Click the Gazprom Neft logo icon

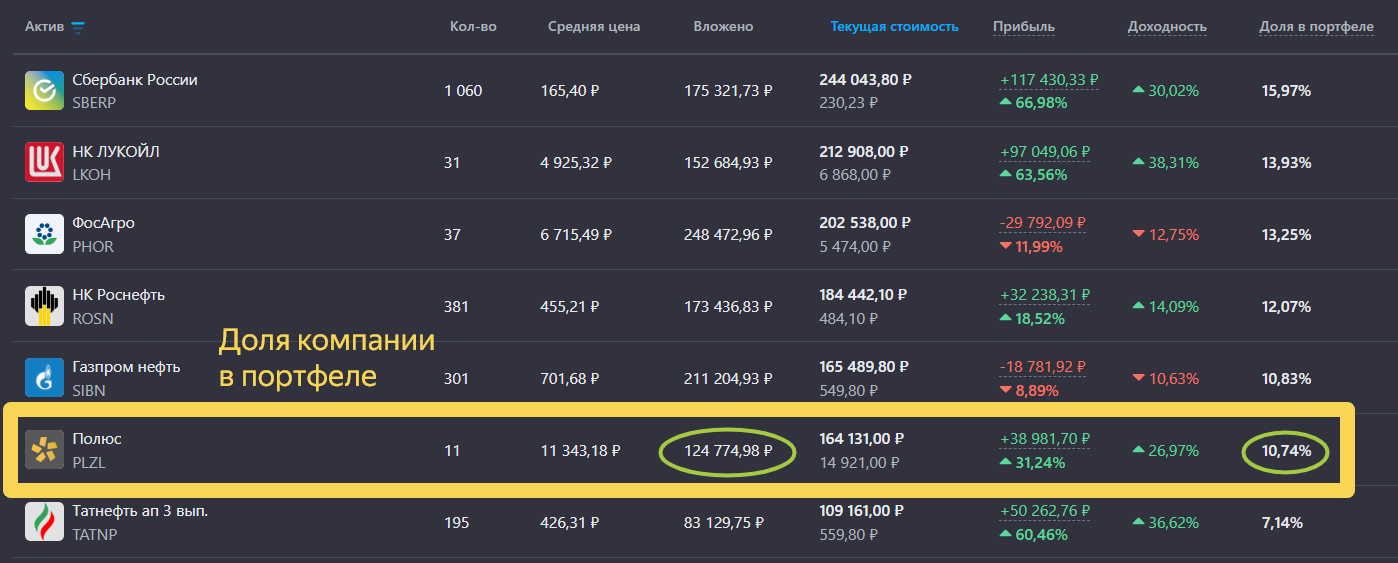(44, 379)
